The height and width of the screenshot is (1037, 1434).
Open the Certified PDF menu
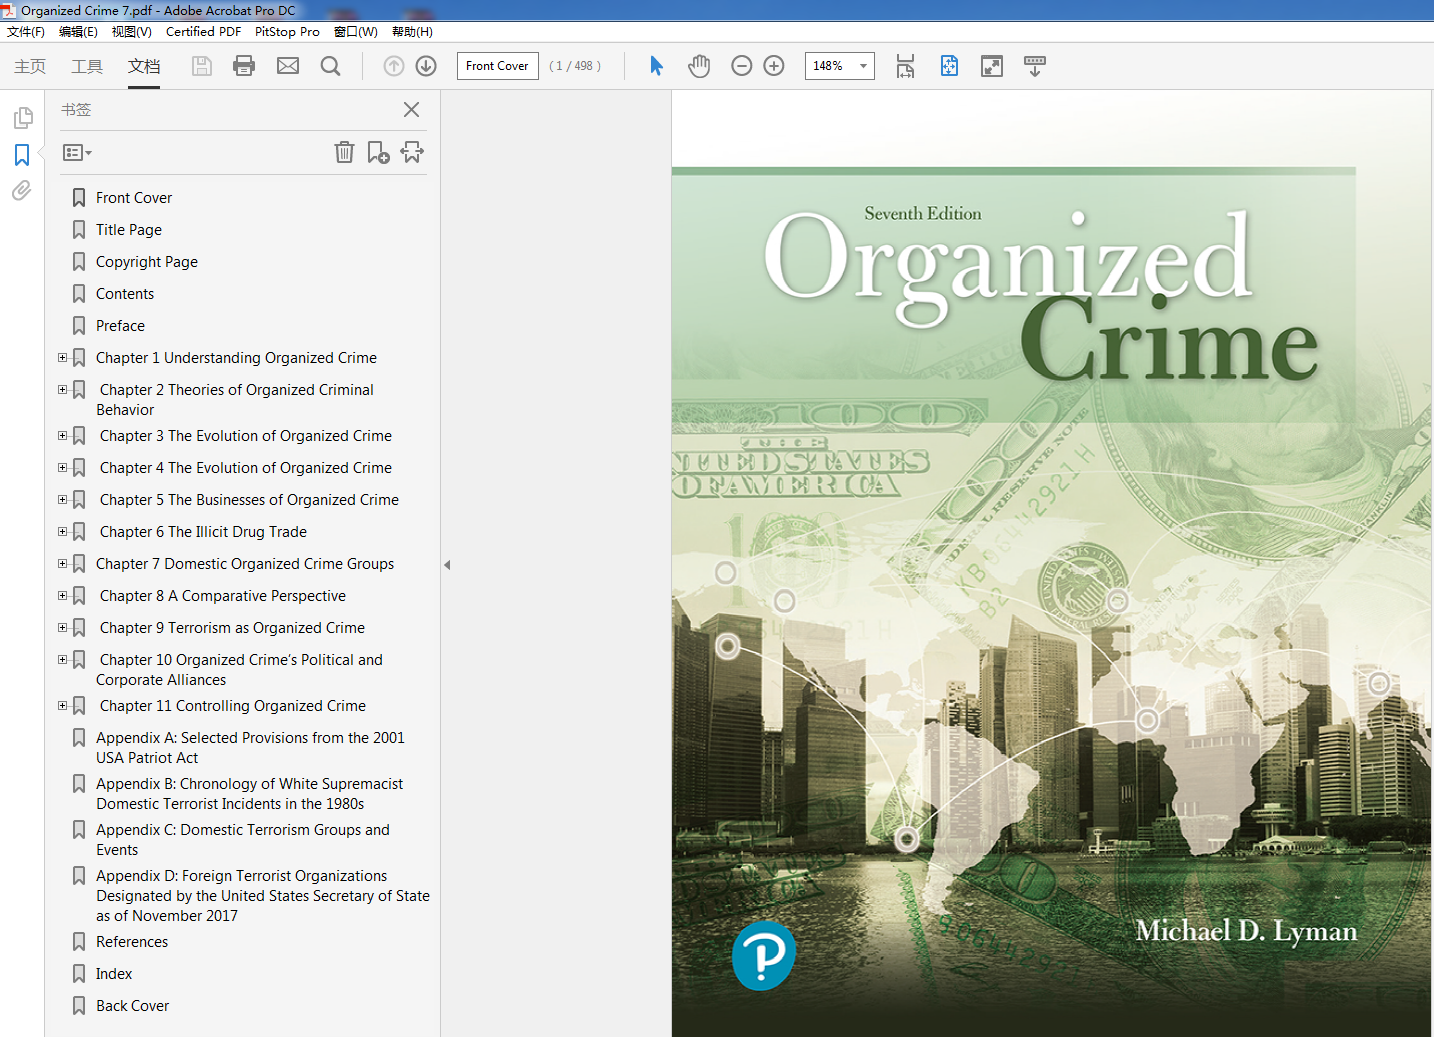click(203, 32)
